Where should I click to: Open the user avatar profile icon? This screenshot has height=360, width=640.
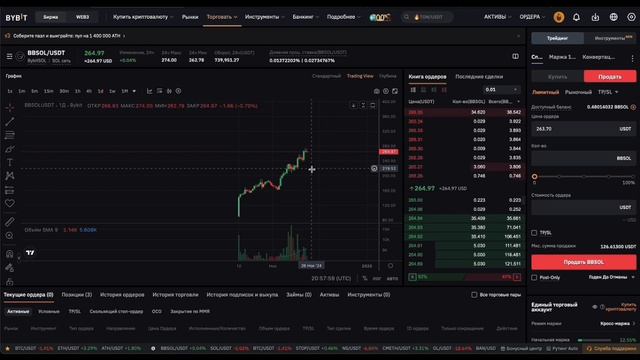pyautogui.click(x=559, y=17)
